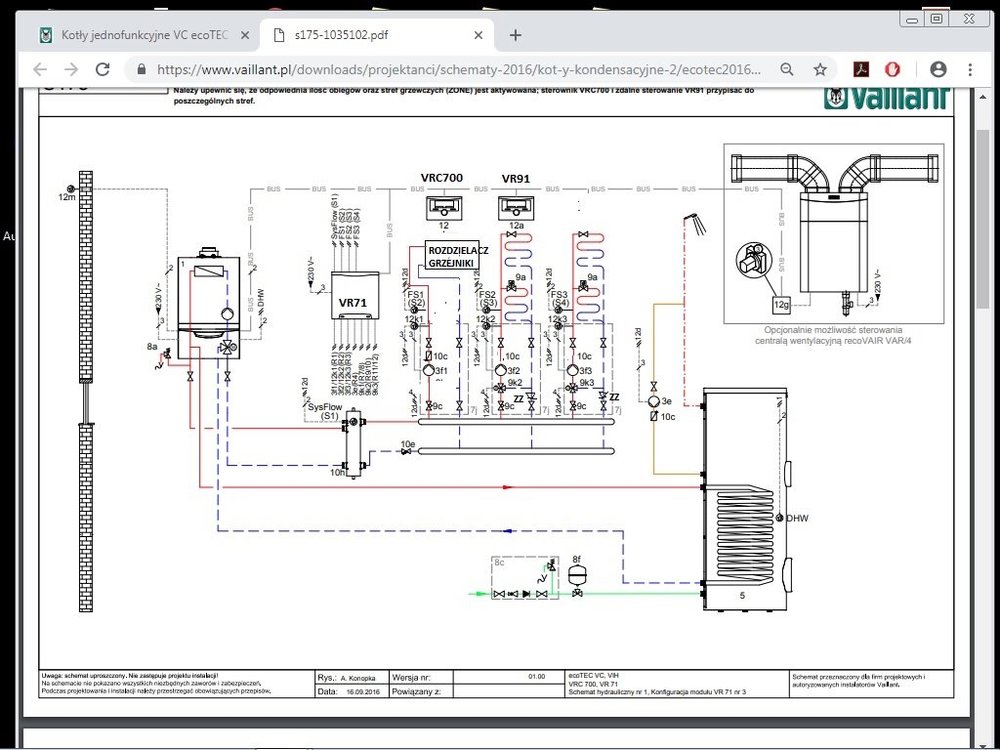This screenshot has height=750, width=1000.
Task: Open a new browser tab
Action: (515, 35)
